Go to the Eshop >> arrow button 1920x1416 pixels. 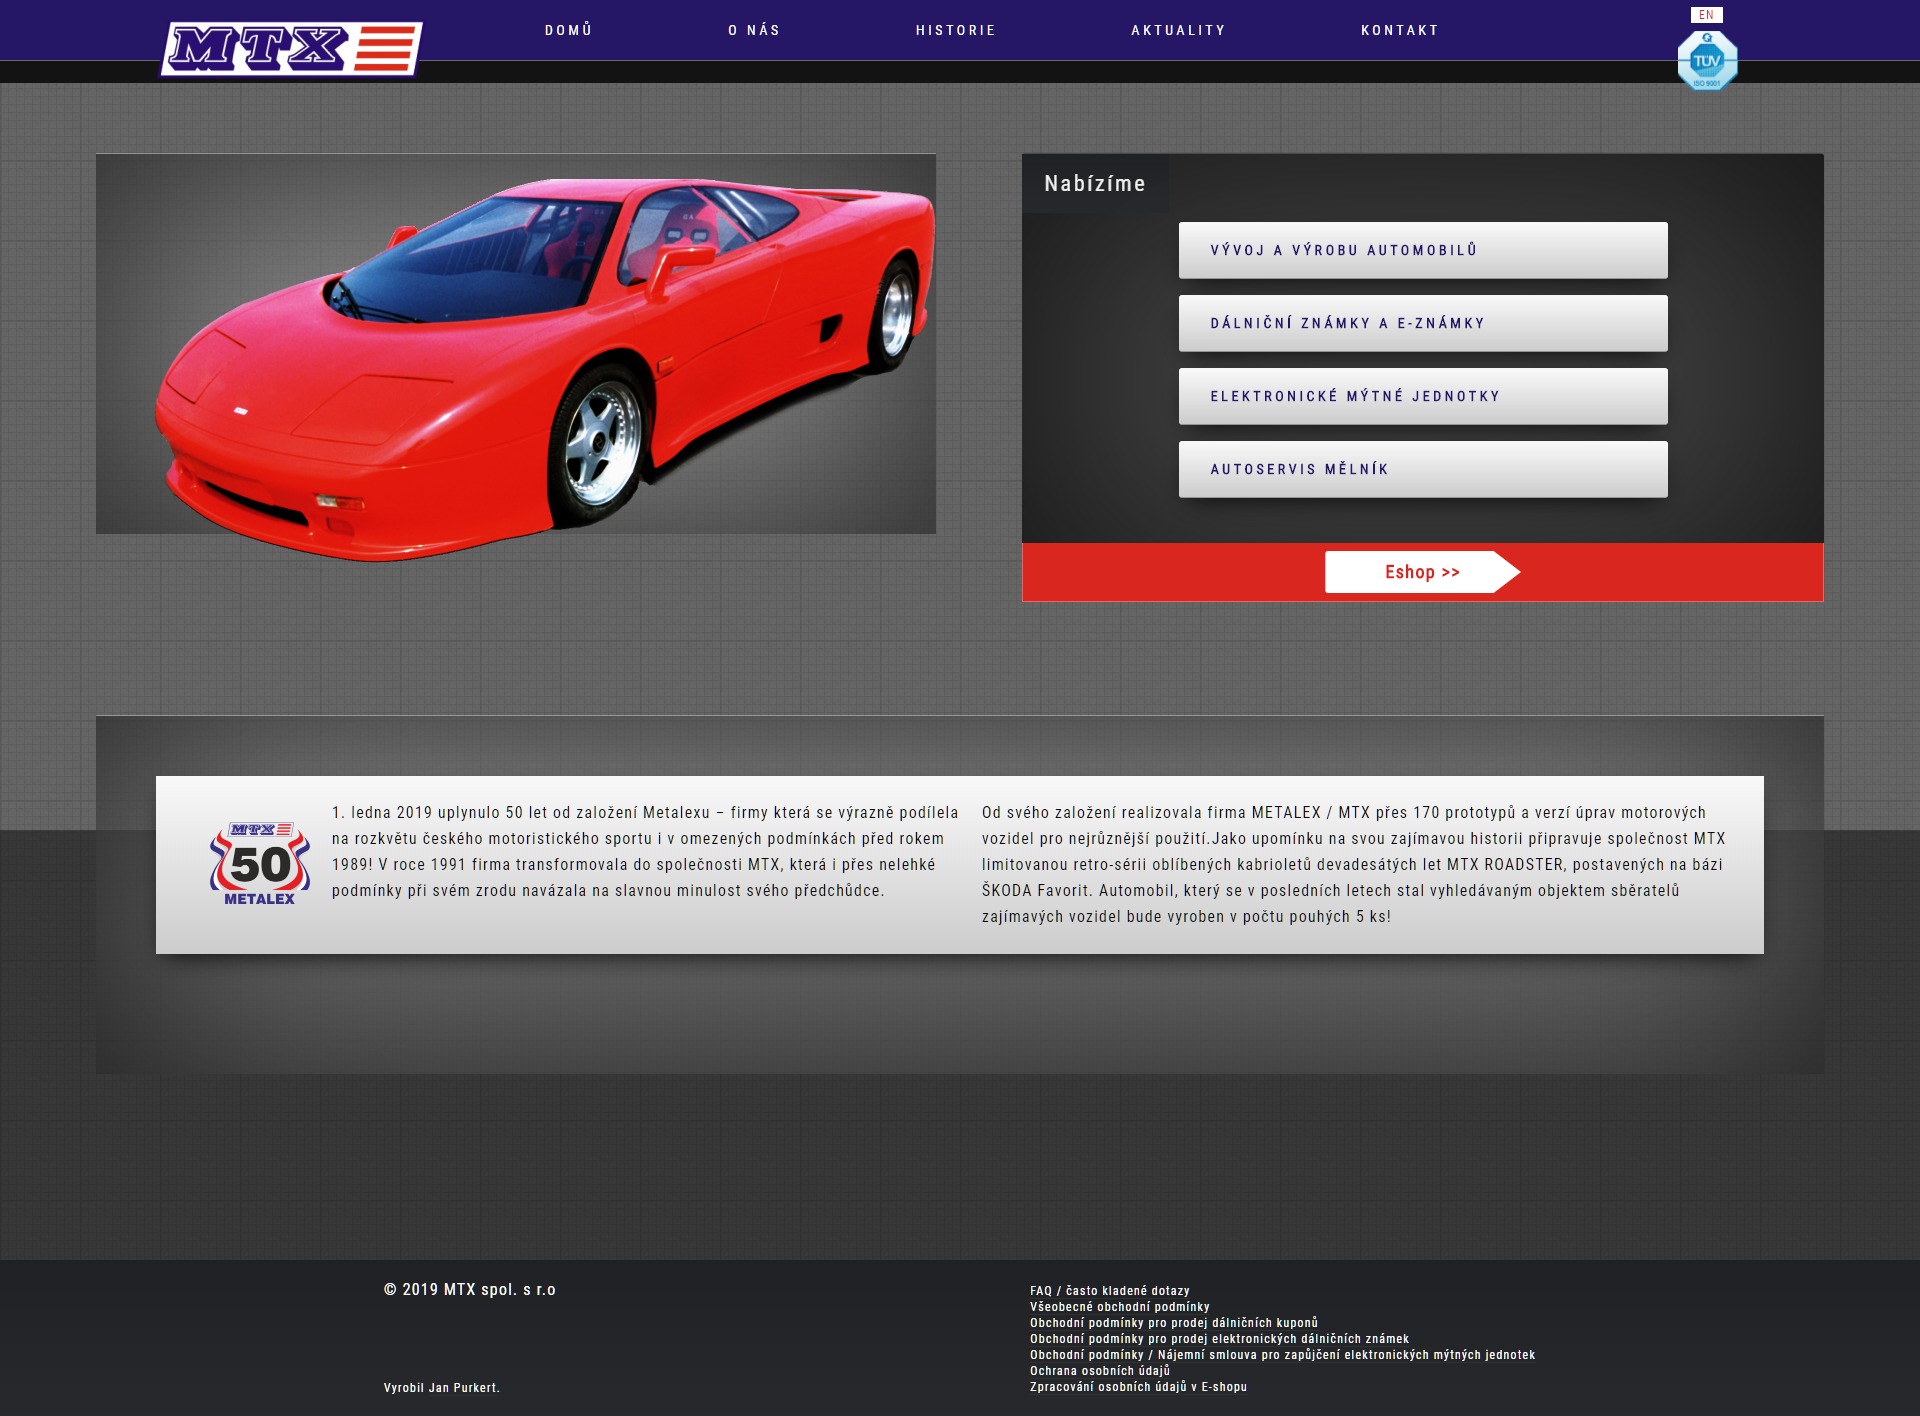point(1422,572)
